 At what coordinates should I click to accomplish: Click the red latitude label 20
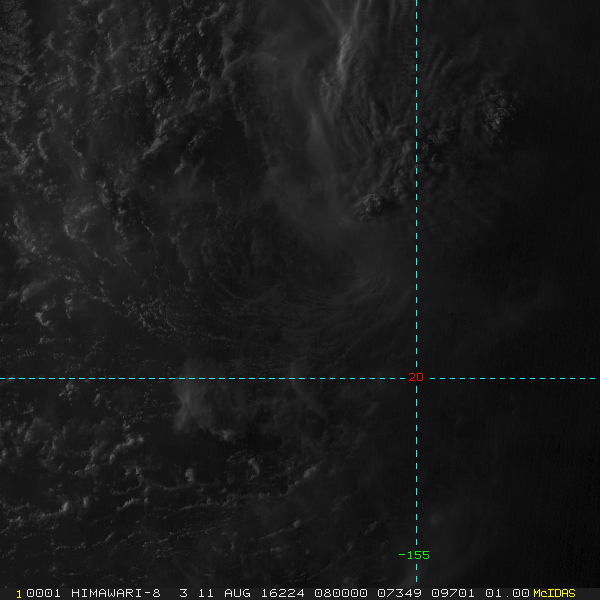point(416,377)
